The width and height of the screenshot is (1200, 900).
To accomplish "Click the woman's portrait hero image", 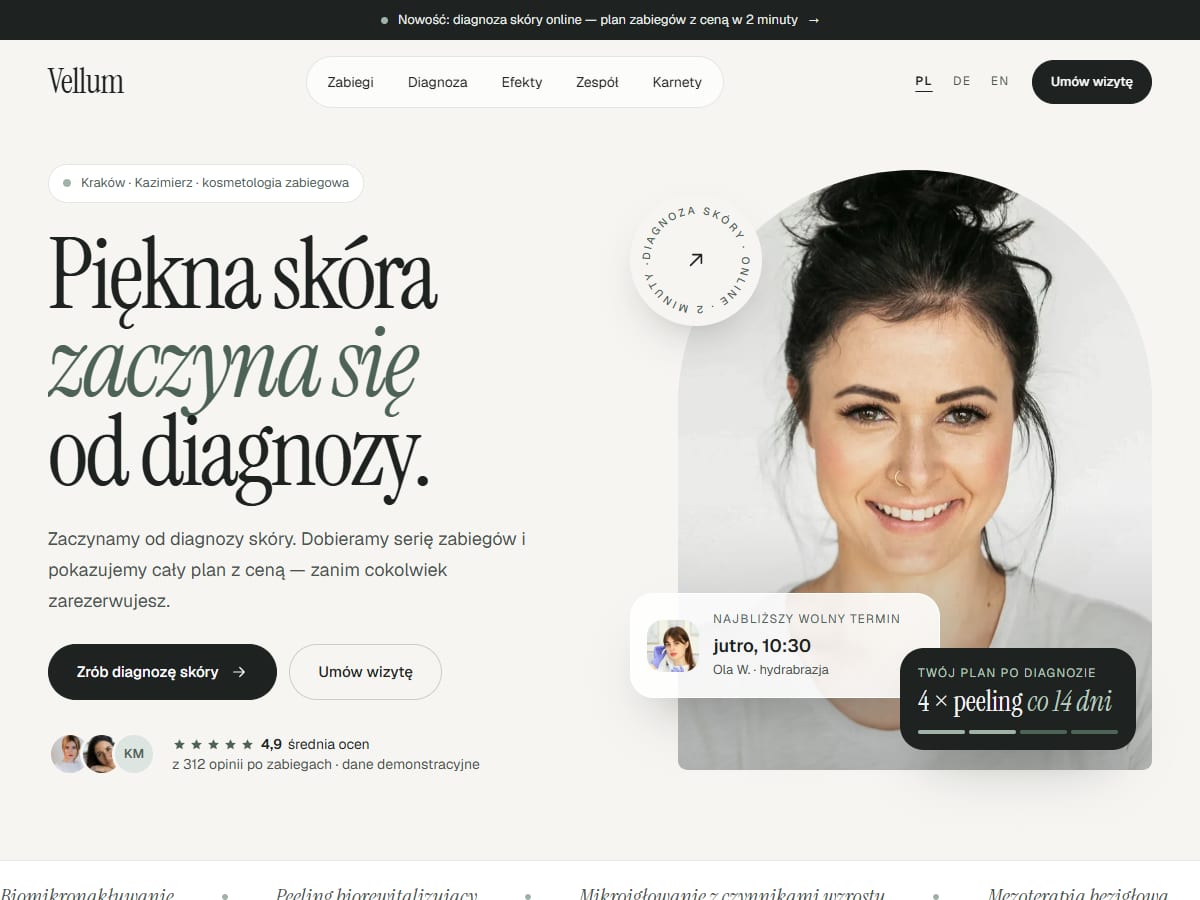I will click(915, 470).
